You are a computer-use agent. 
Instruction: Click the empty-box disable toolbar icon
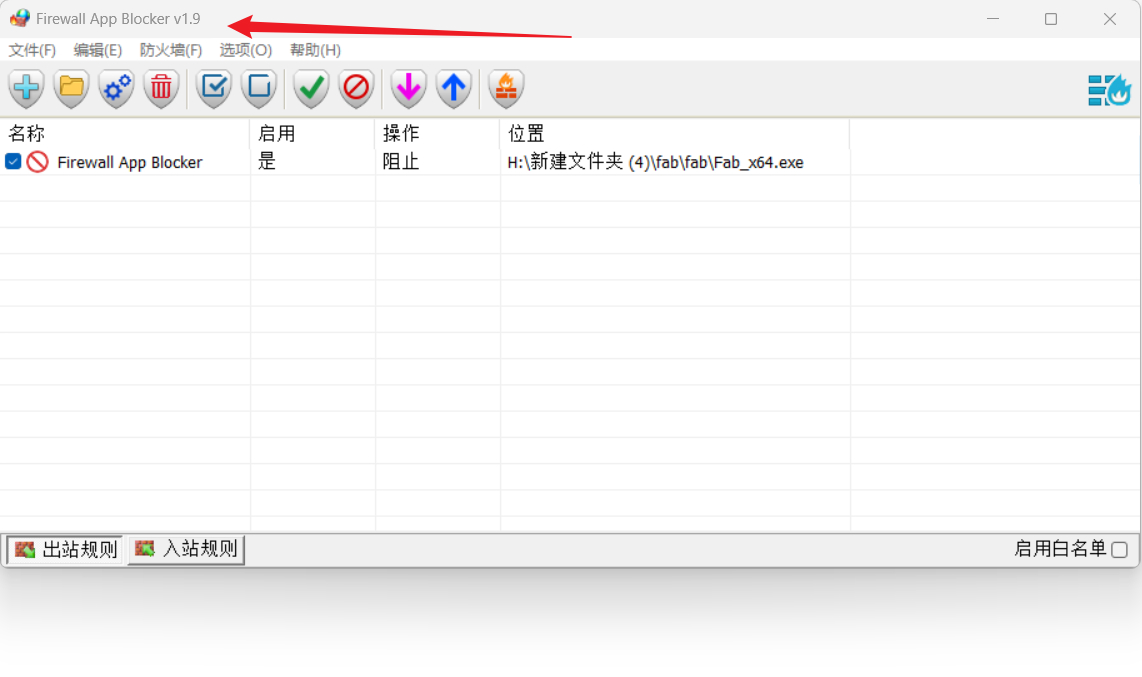pyautogui.click(x=259, y=88)
